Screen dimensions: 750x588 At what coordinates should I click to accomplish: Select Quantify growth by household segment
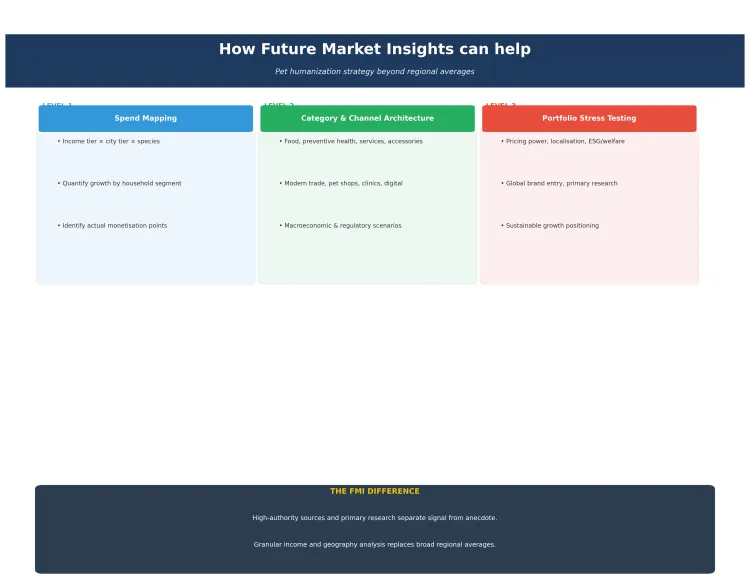click(121, 184)
